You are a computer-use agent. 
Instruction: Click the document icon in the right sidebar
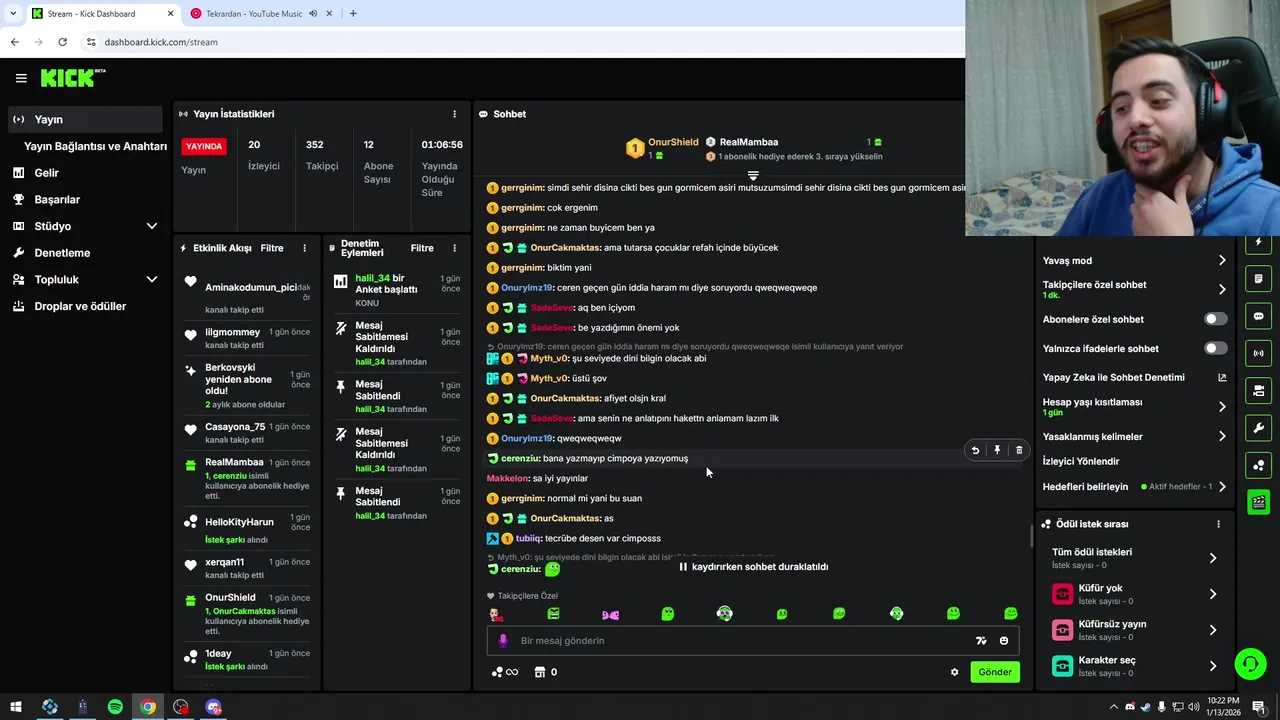[x=1258, y=279]
